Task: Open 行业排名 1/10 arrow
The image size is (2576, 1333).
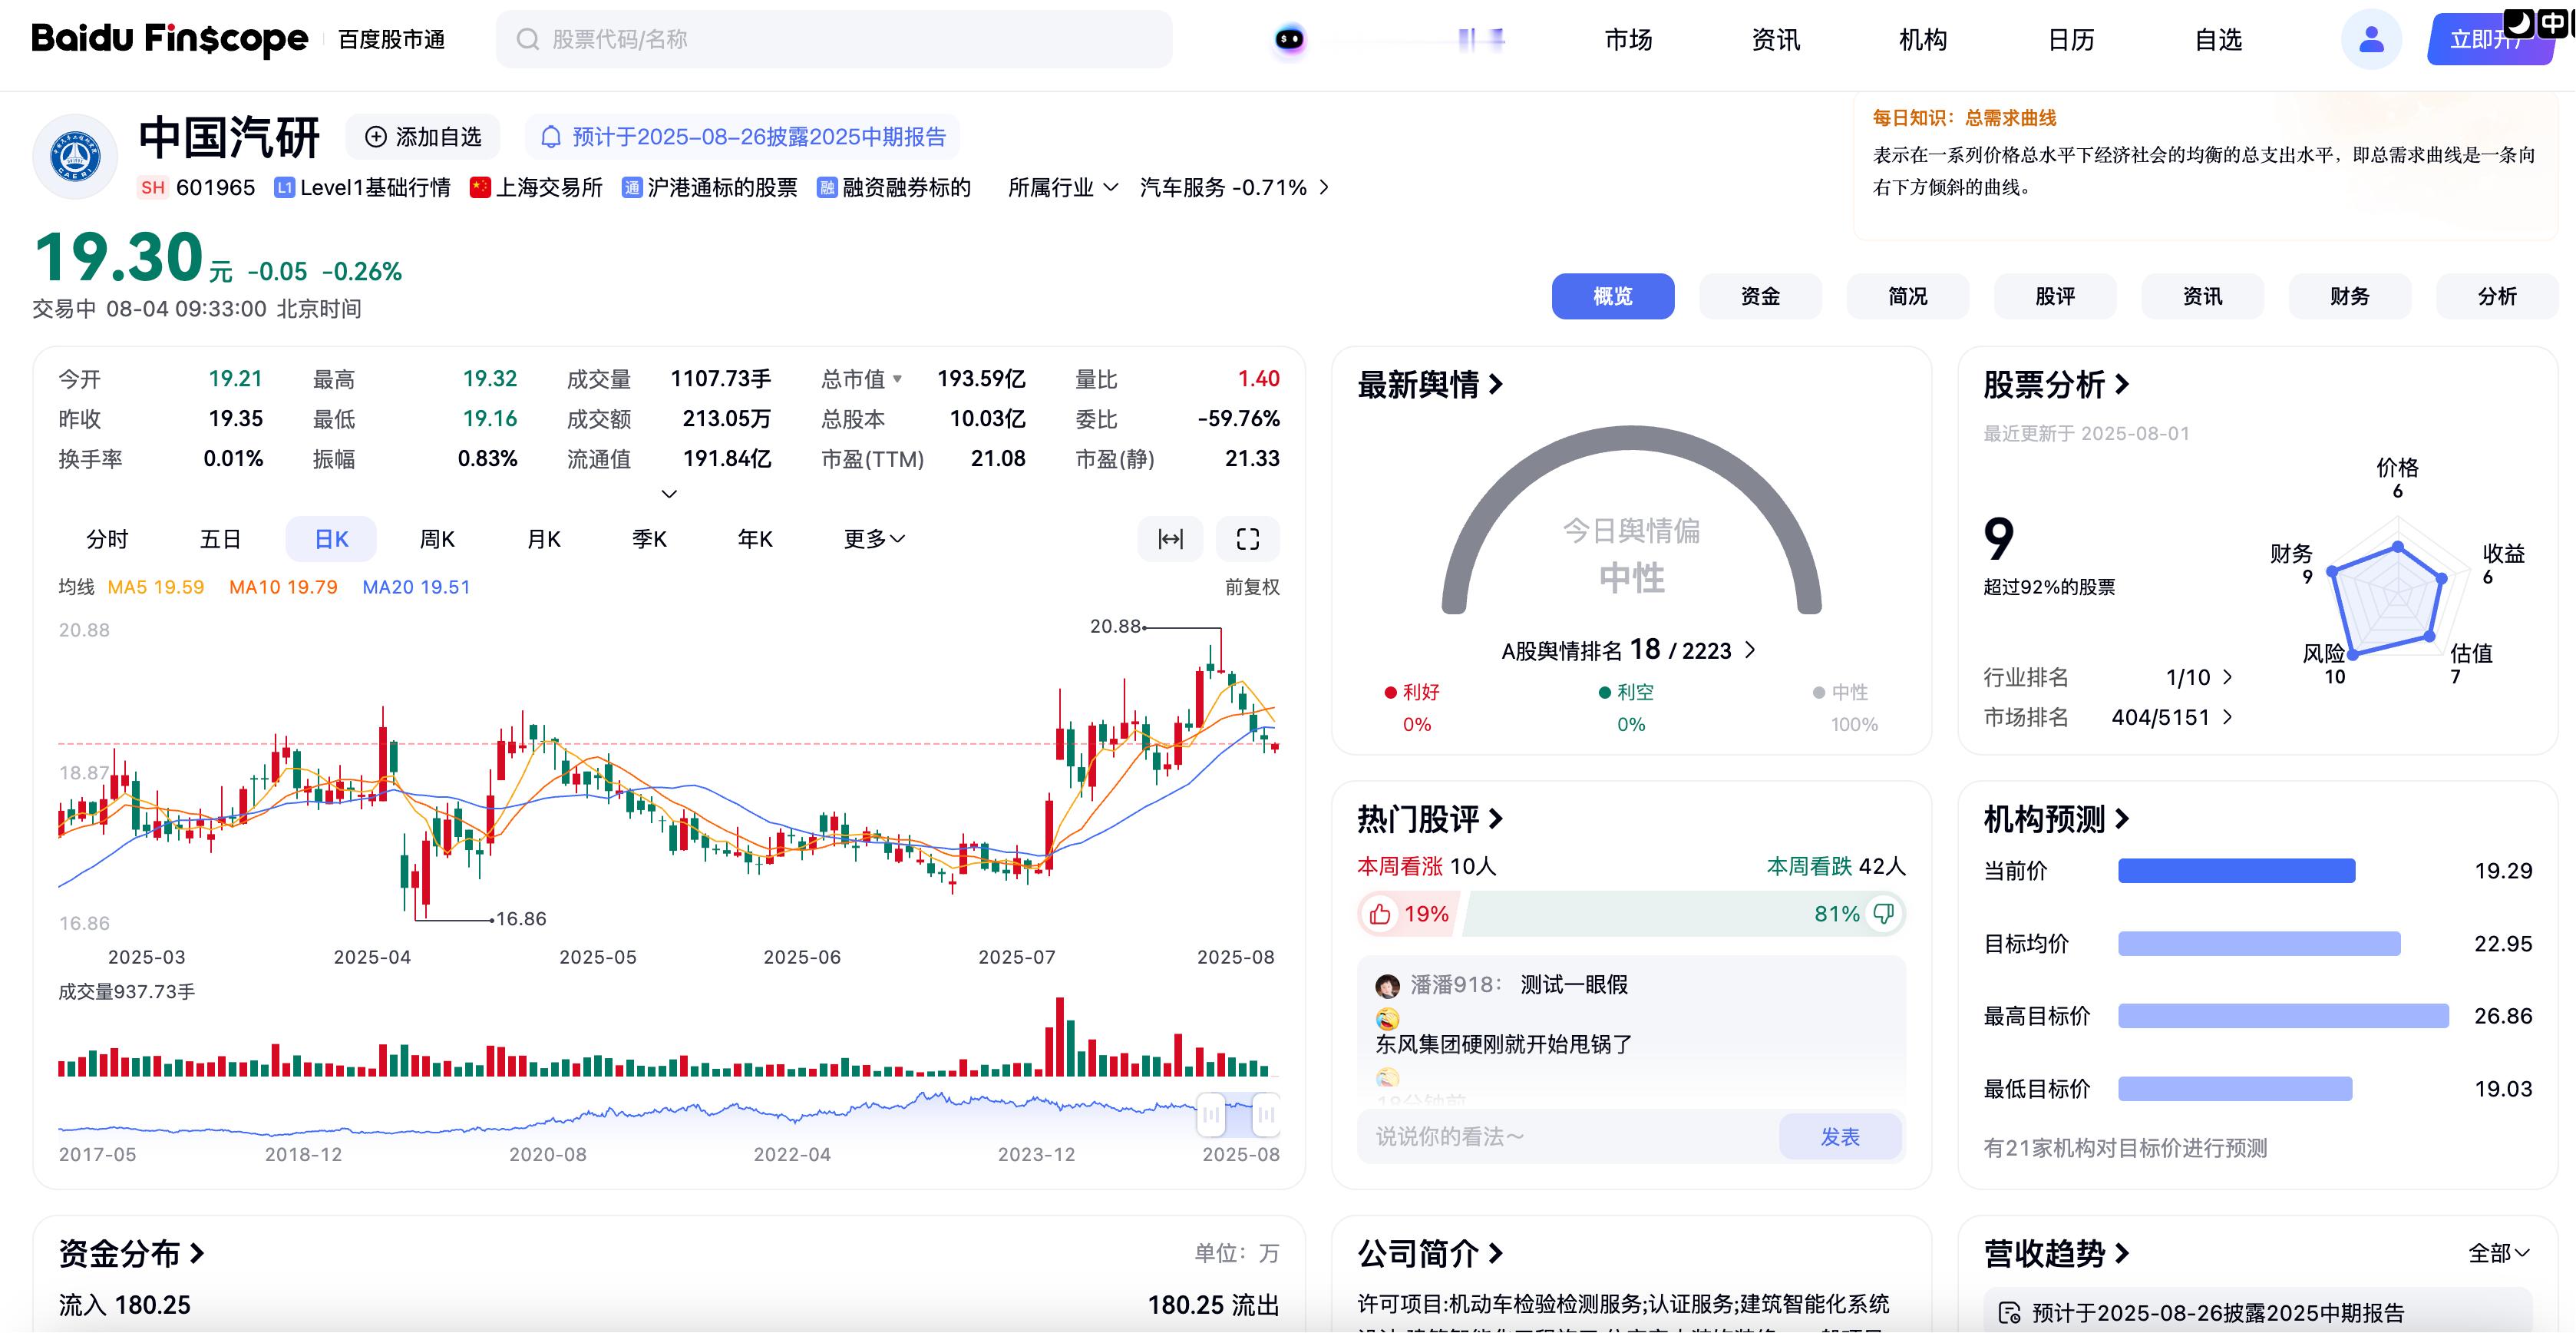Action: 2227,677
